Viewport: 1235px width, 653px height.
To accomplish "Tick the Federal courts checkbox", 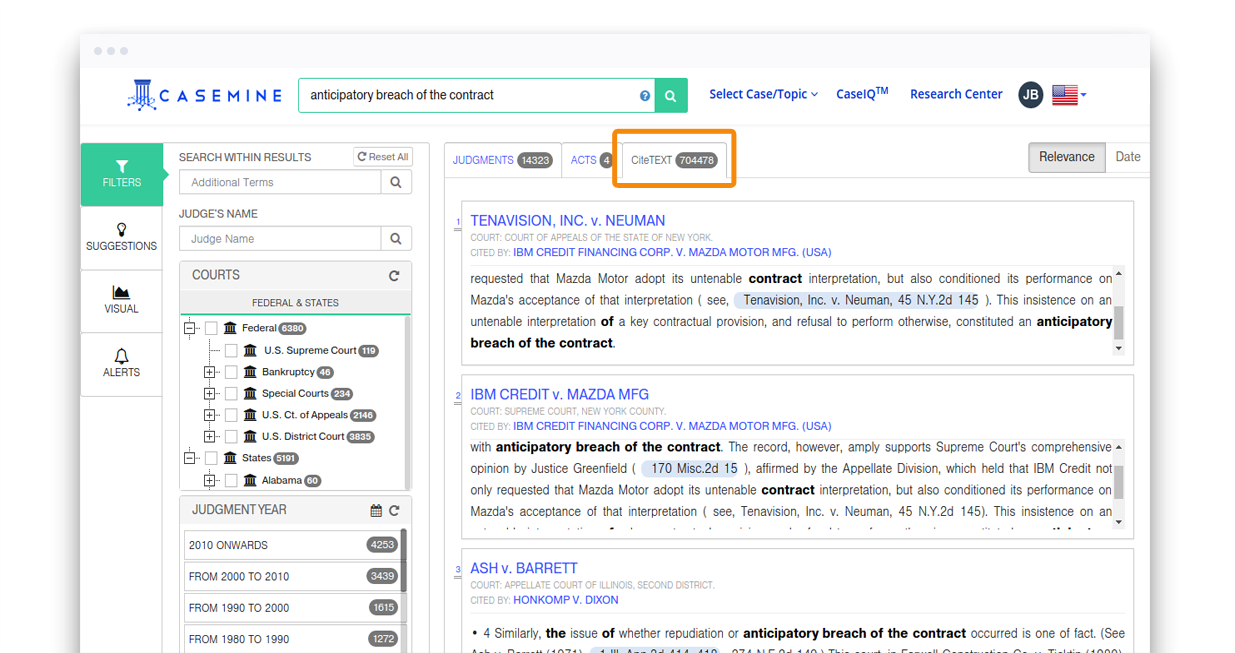I will 211,328.
